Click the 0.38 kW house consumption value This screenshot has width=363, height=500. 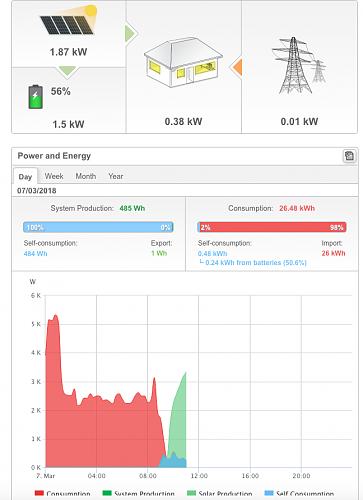click(x=183, y=122)
